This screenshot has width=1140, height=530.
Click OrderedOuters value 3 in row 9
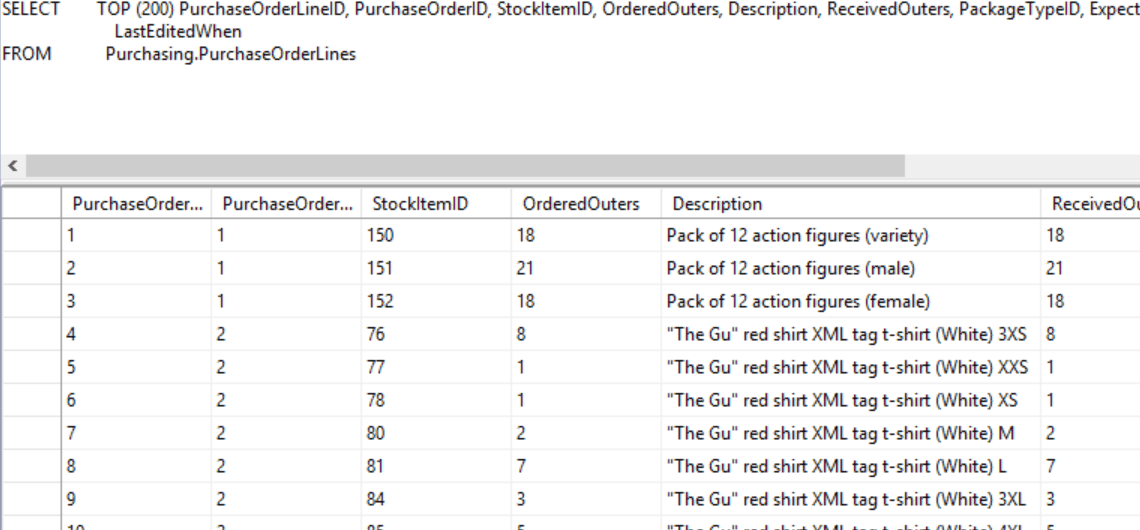click(586, 499)
